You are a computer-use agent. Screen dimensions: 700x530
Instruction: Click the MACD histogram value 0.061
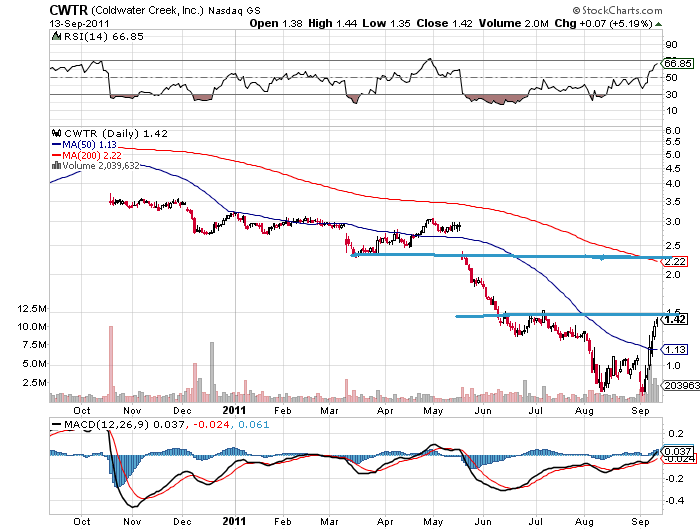coord(253,425)
